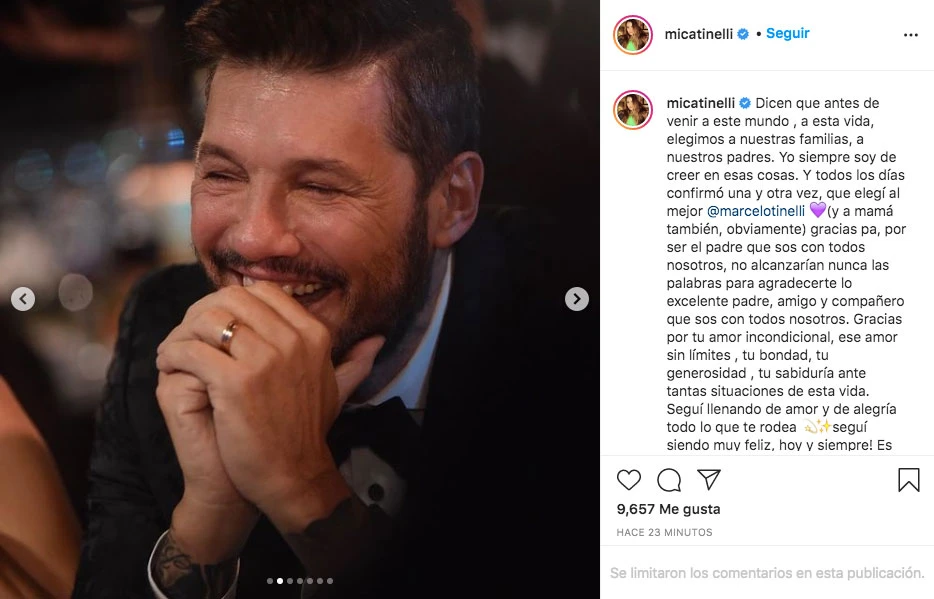The image size is (934, 599).
Task: Open the three-dot more options menu
Action: coord(910,34)
